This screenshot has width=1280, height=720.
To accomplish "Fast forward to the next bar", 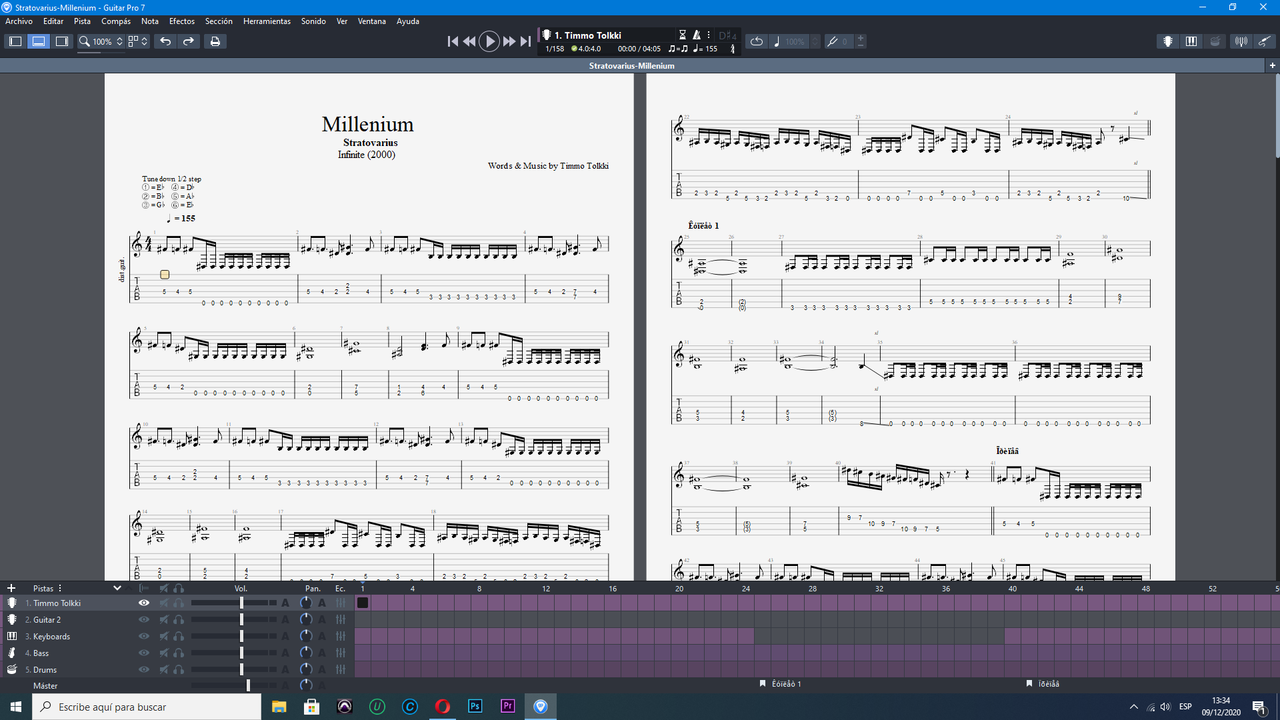I will coord(509,41).
